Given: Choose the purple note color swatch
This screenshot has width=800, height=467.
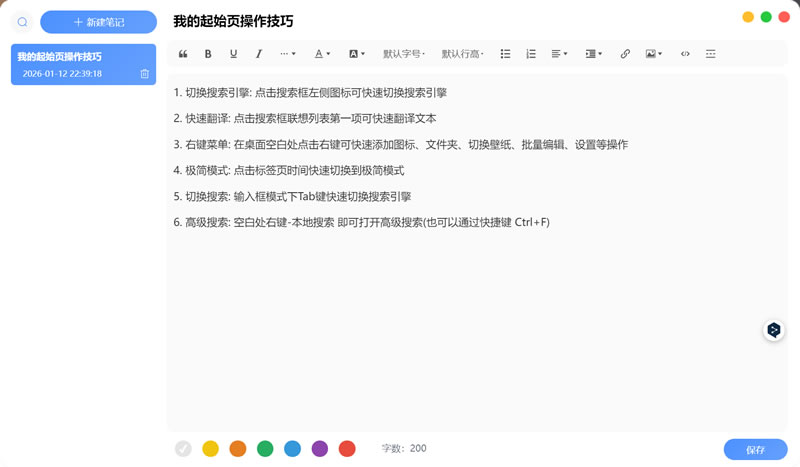Looking at the screenshot, I should pos(320,449).
